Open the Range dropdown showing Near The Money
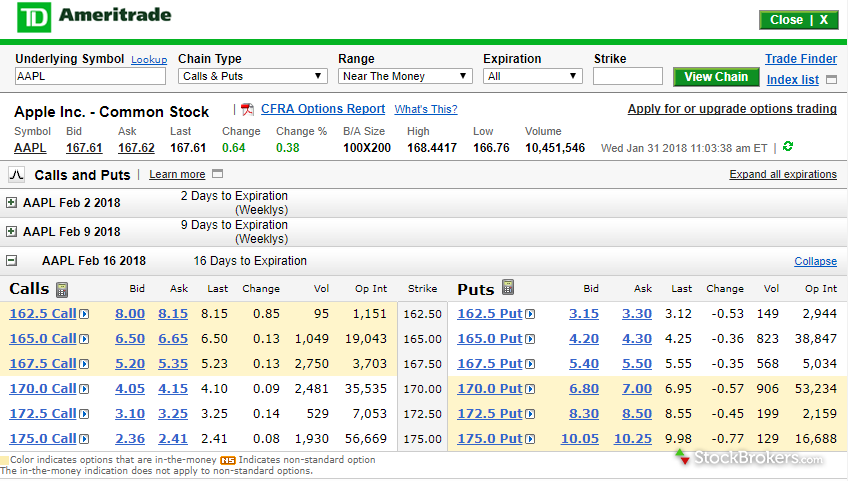848x481 pixels. coord(405,76)
